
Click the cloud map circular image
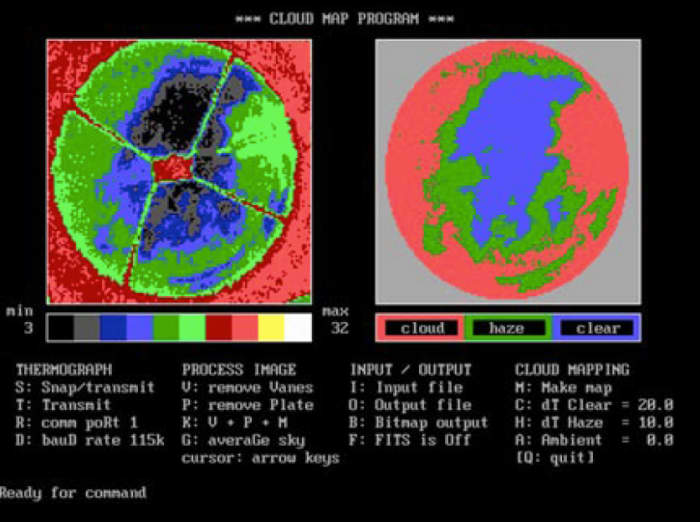tap(508, 171)
